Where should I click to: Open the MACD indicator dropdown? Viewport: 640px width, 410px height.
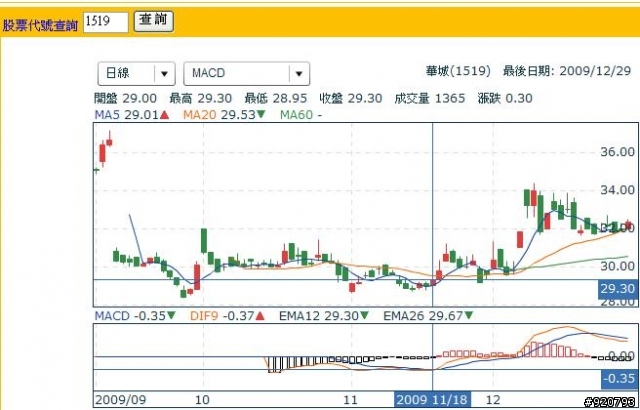pos(247,73)
